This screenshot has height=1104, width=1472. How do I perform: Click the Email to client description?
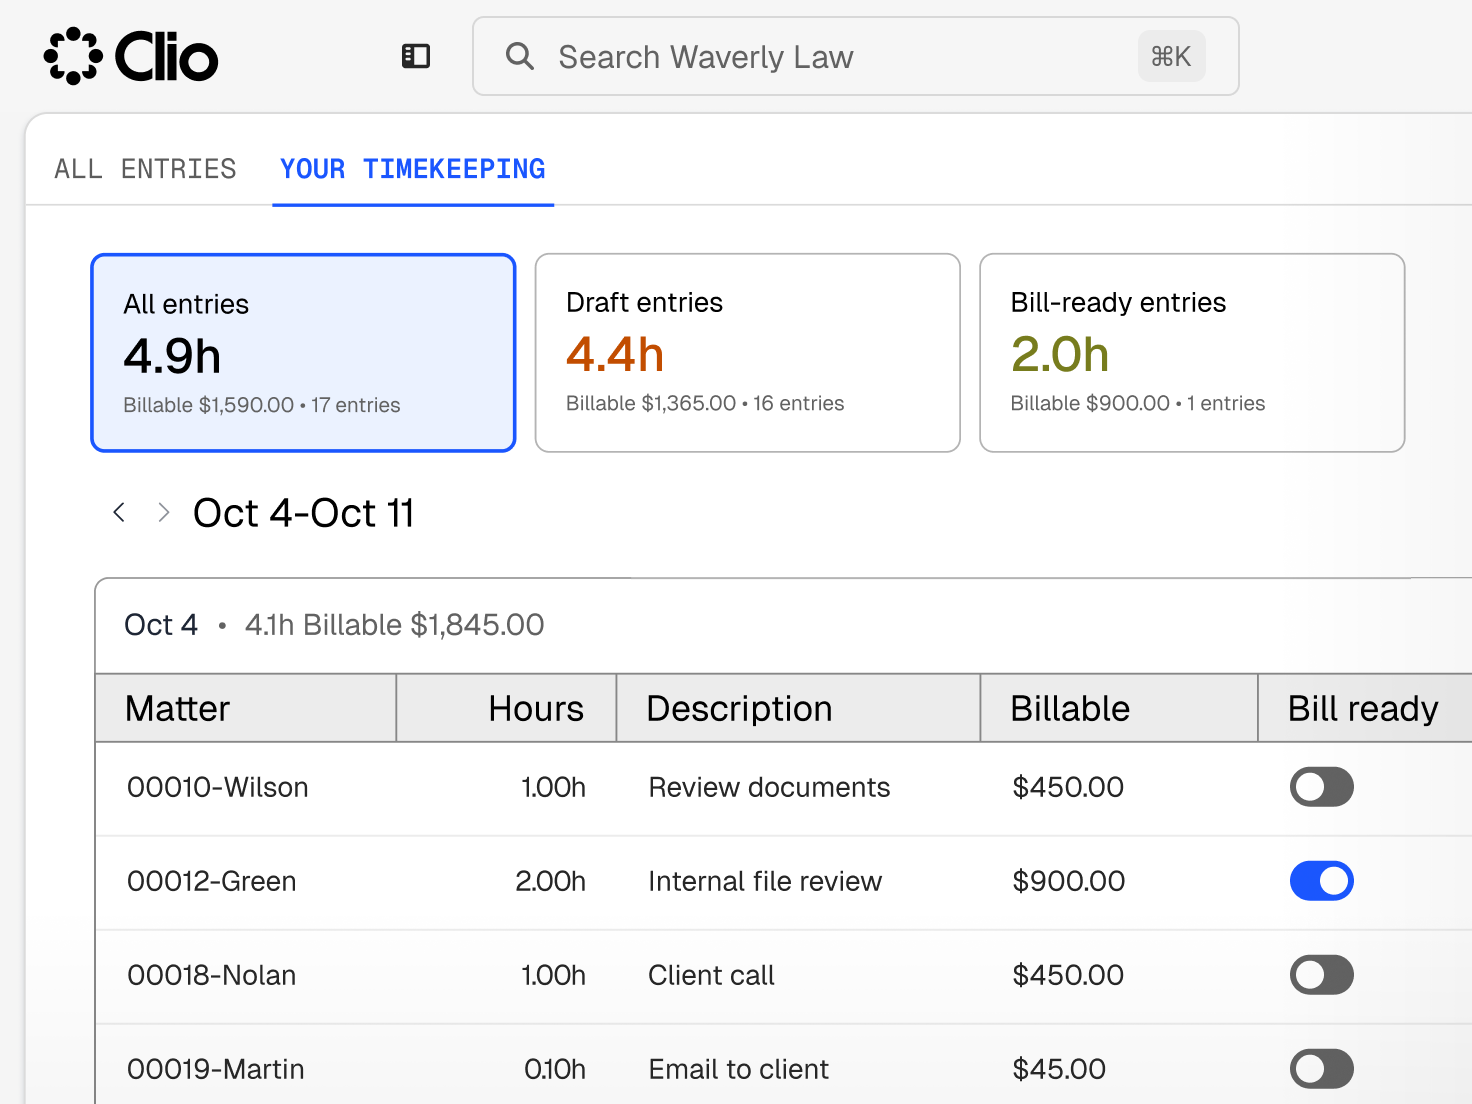point(739,1069)
